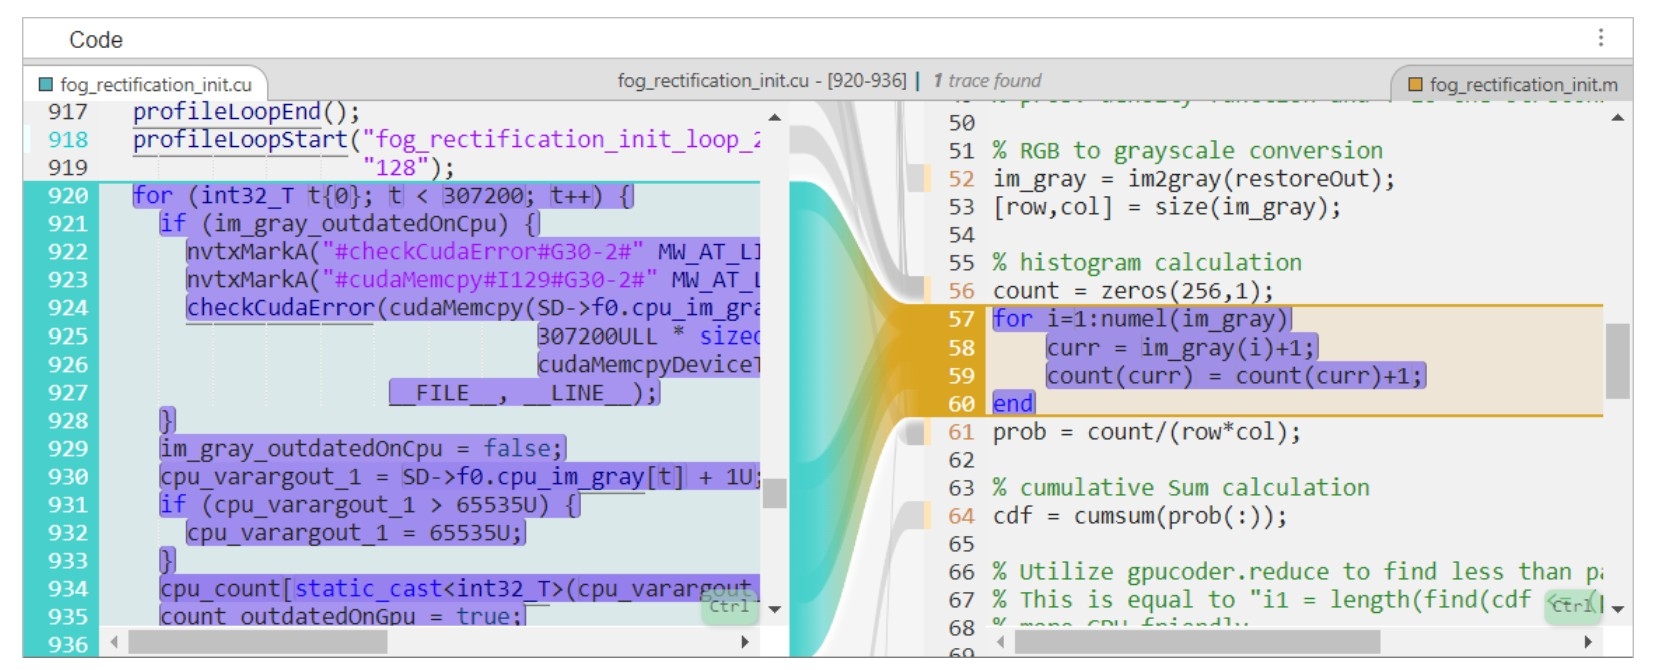Click down arrow of right pane vertical scrollbar

pyautogui.click(x=1618, y=608)
